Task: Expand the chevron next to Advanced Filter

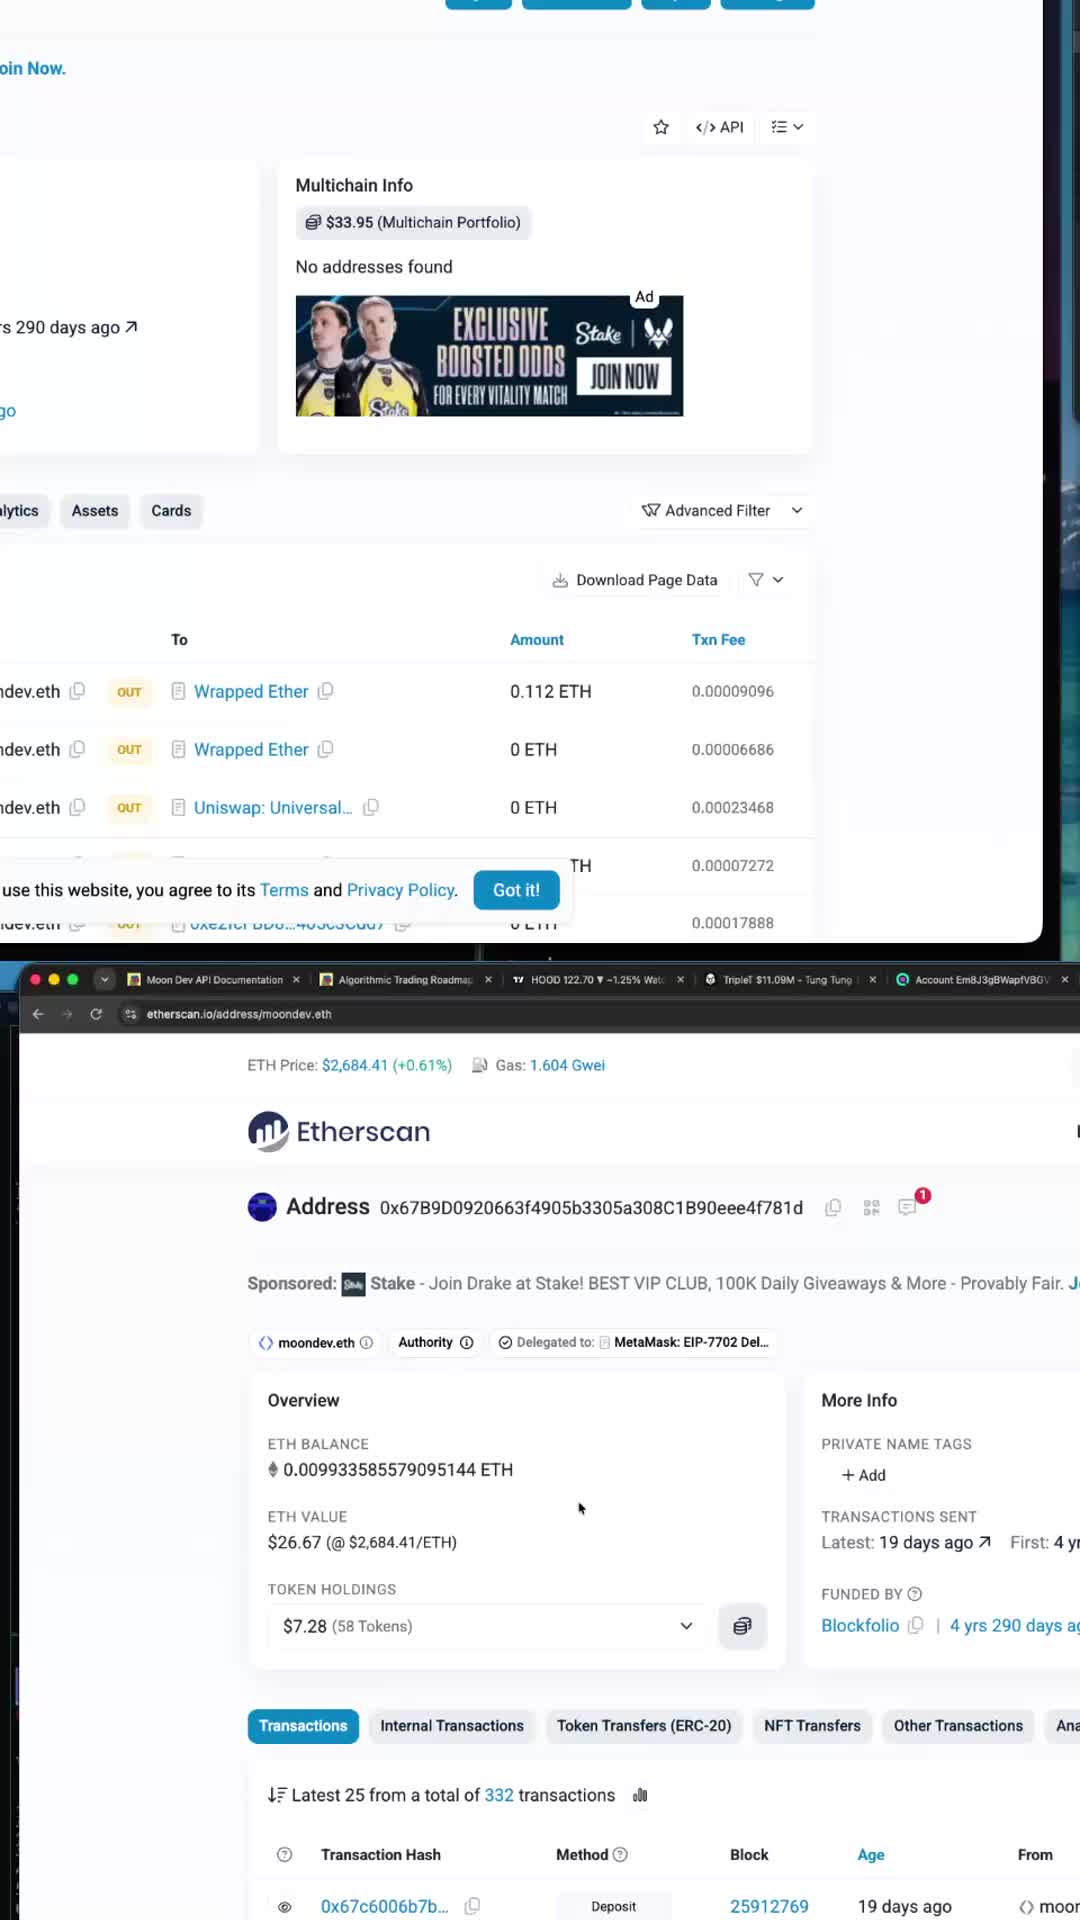Action: [797, 511]
